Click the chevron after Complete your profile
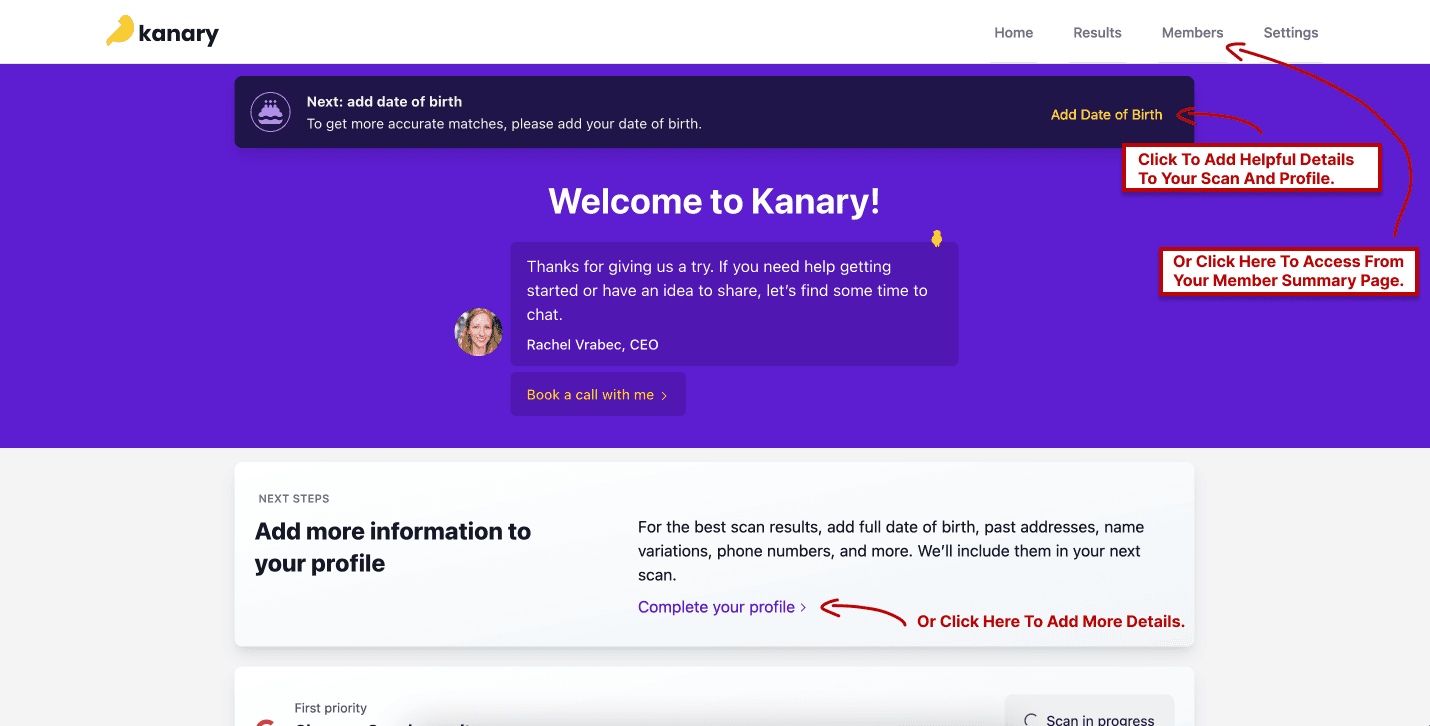1430x726 pixels. click(x=803, y=607)
